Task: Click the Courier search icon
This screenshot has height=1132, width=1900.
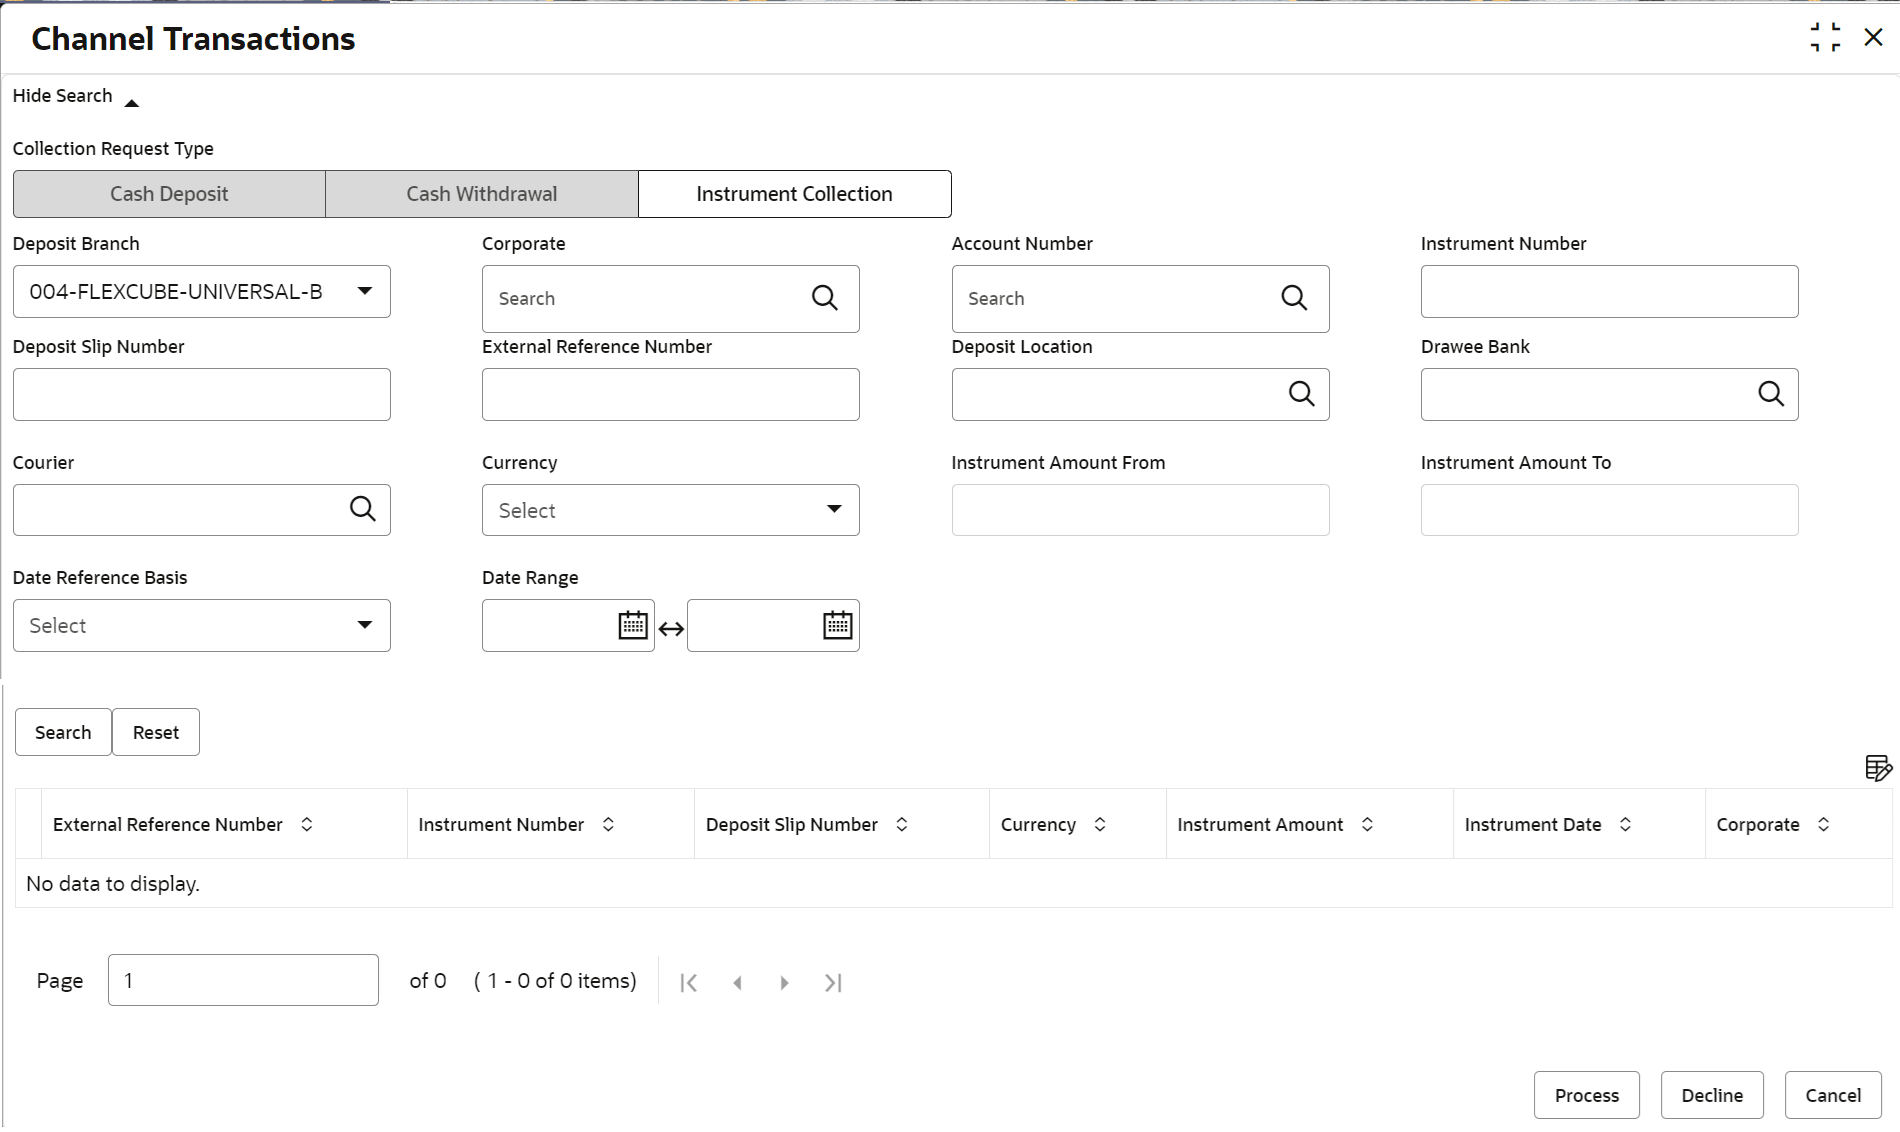Action: tap(362, 509)
